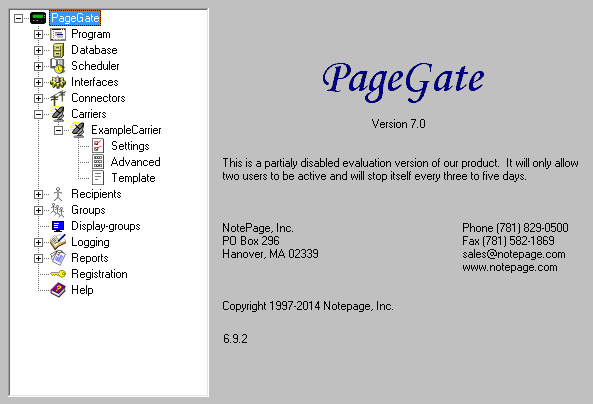
Task: Click the PageGate pager icon at tree root
Action: [38, 18]
